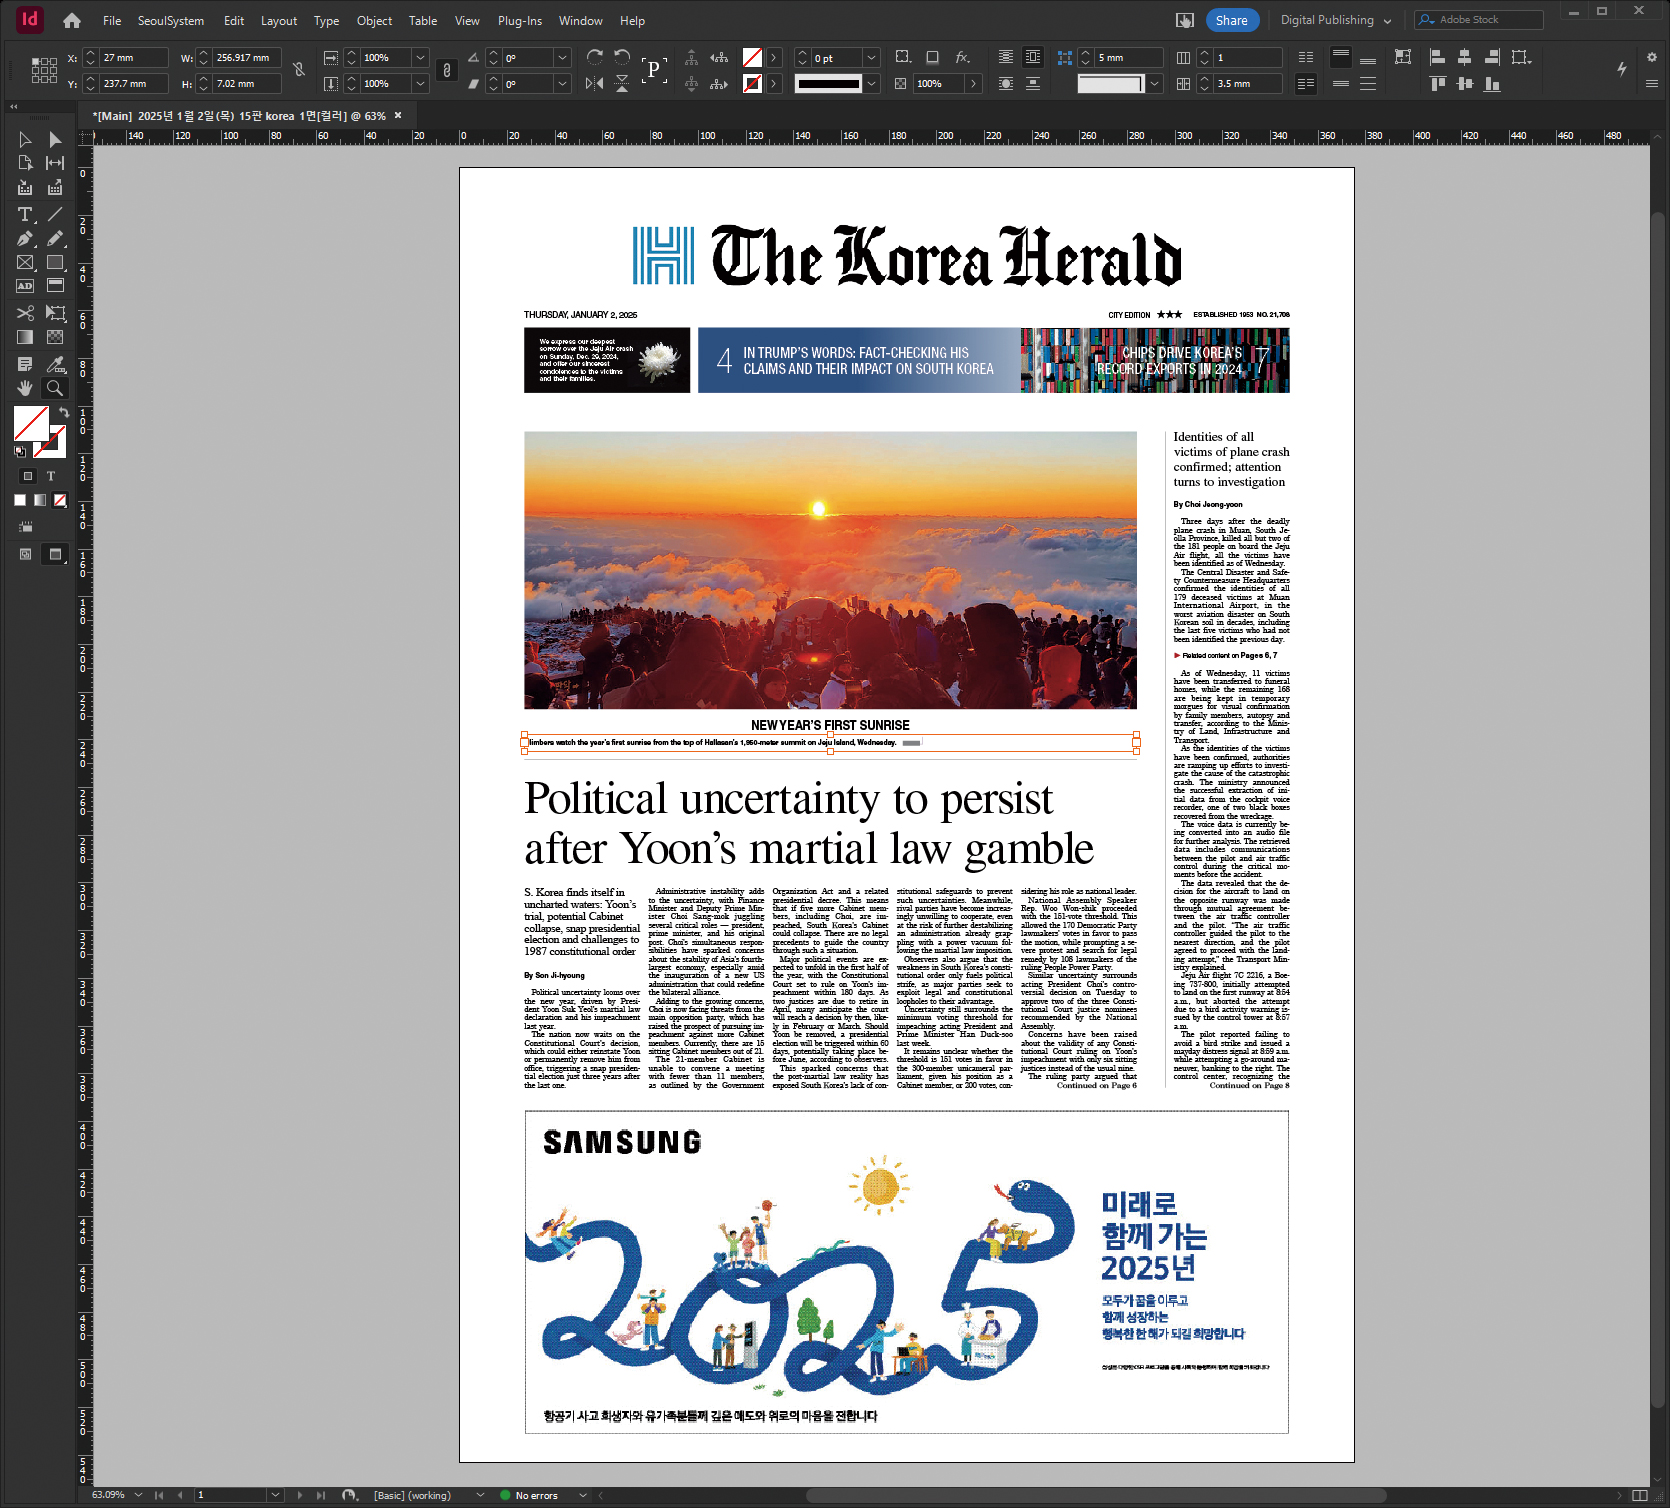This screenshot has height=1508, width=1670.
Task: Open stroke style dropdown
Action: (871, 84)
